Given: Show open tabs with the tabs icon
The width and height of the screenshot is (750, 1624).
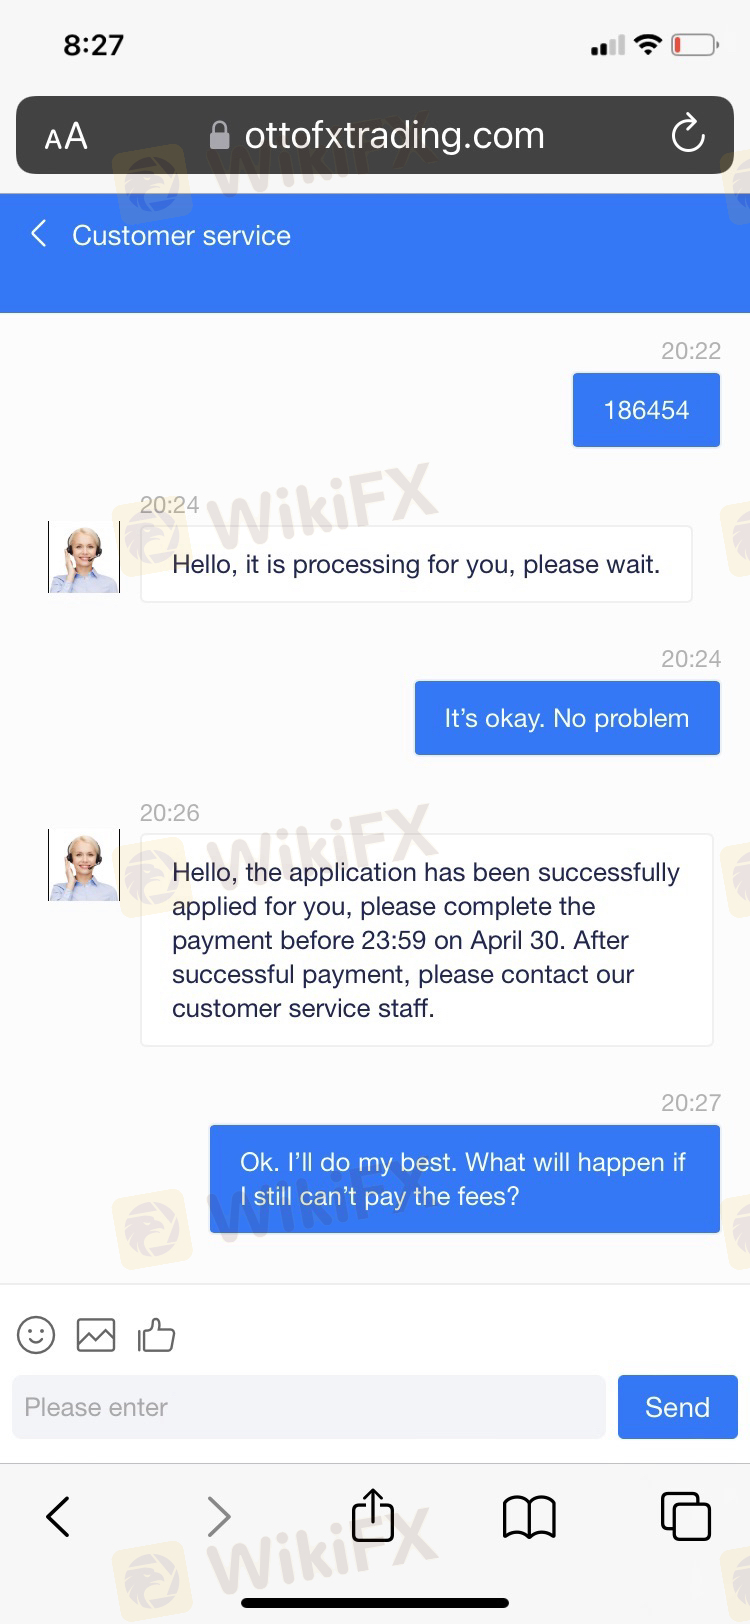Looking at the screenshot, I should click(686, 1516).
